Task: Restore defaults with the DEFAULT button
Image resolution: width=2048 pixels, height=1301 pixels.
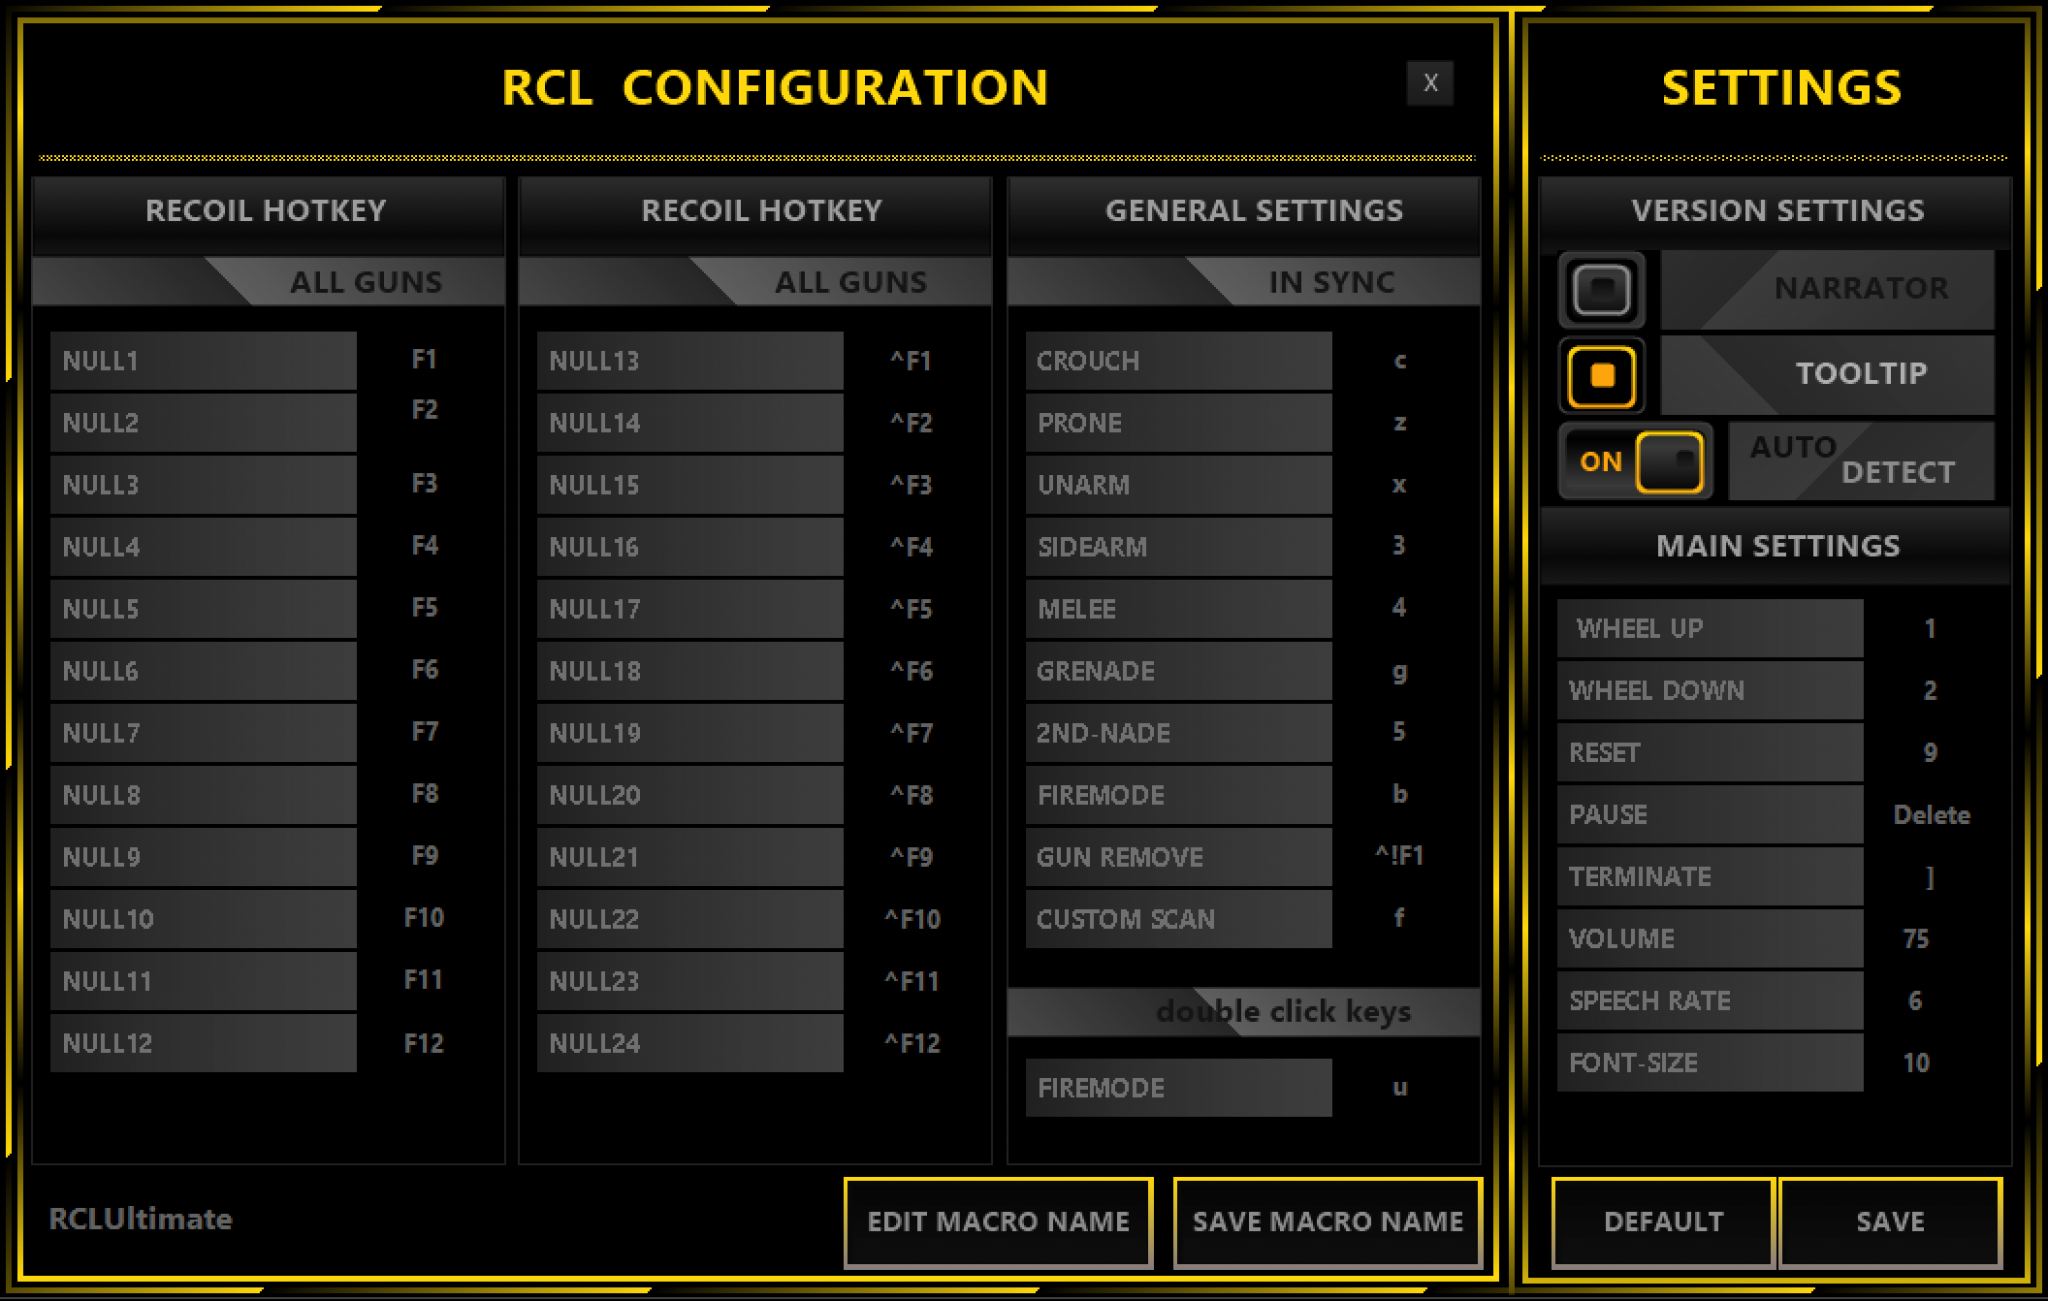Action: pyautogui.click(x=1662, y=1222)
